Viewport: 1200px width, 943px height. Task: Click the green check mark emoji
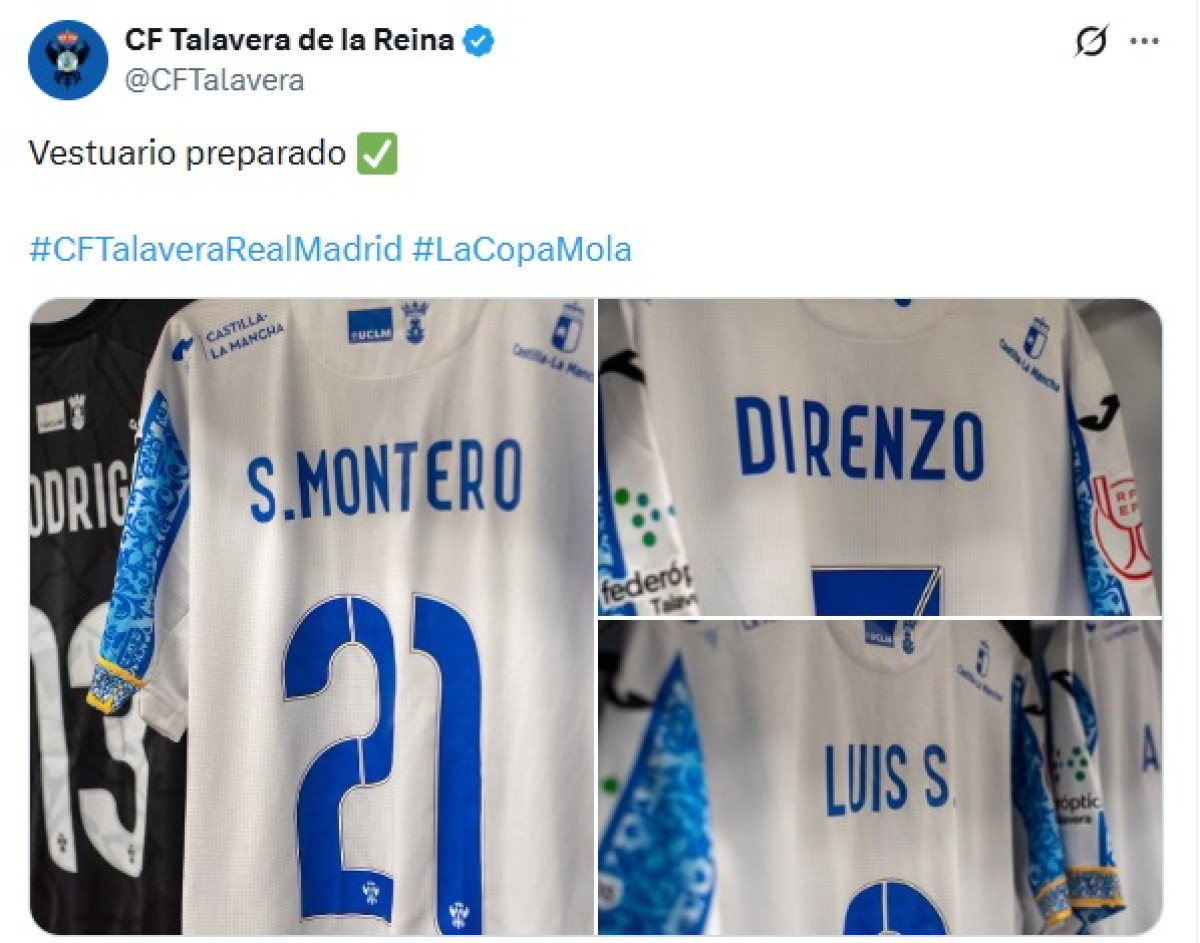377,154
